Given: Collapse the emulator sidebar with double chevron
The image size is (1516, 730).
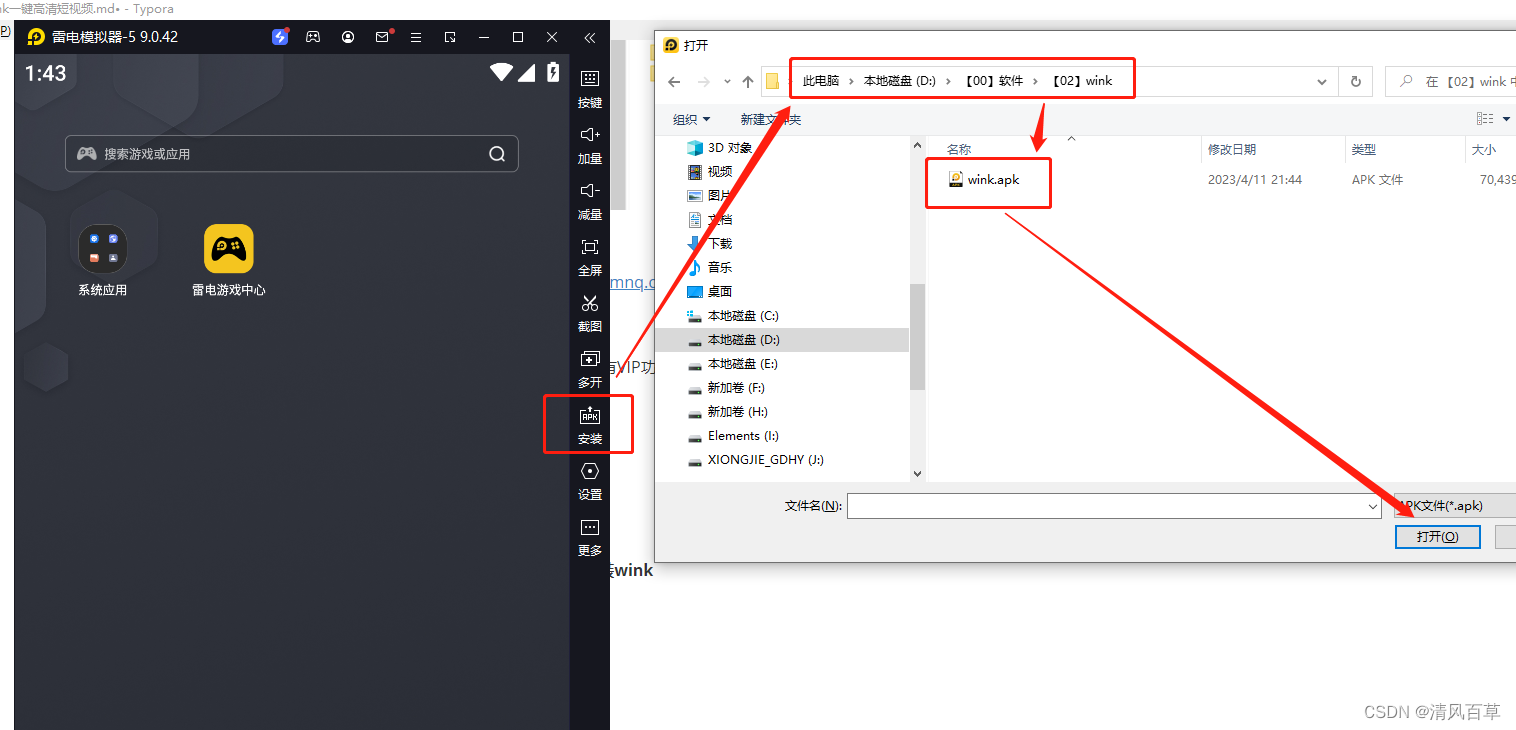Looking at the screenshot, I should click(x=590, y=38).
